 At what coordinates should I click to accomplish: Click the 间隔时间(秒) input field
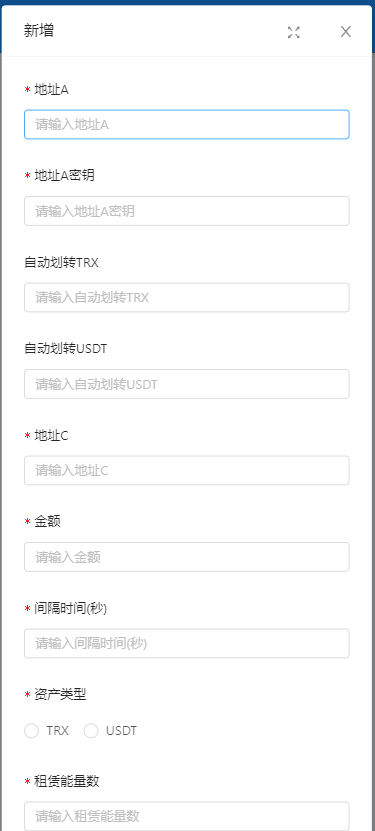point(186,643)
